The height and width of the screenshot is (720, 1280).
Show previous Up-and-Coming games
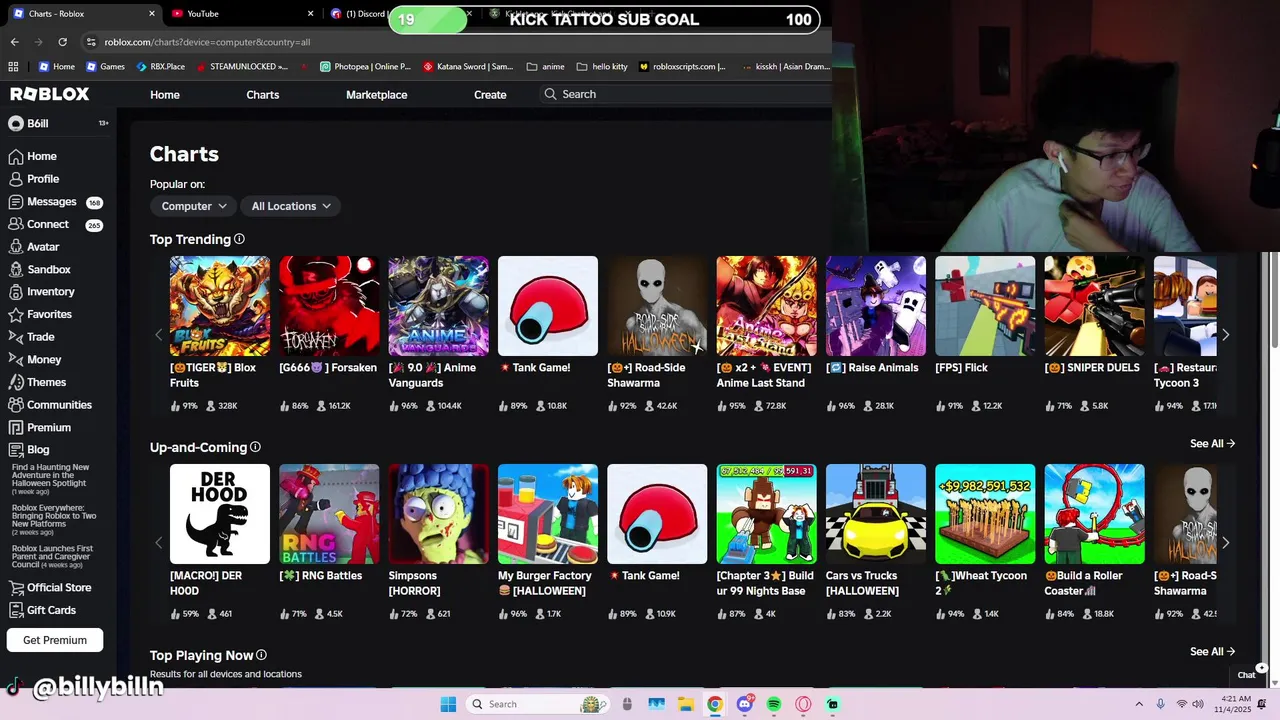click(158, 543)
